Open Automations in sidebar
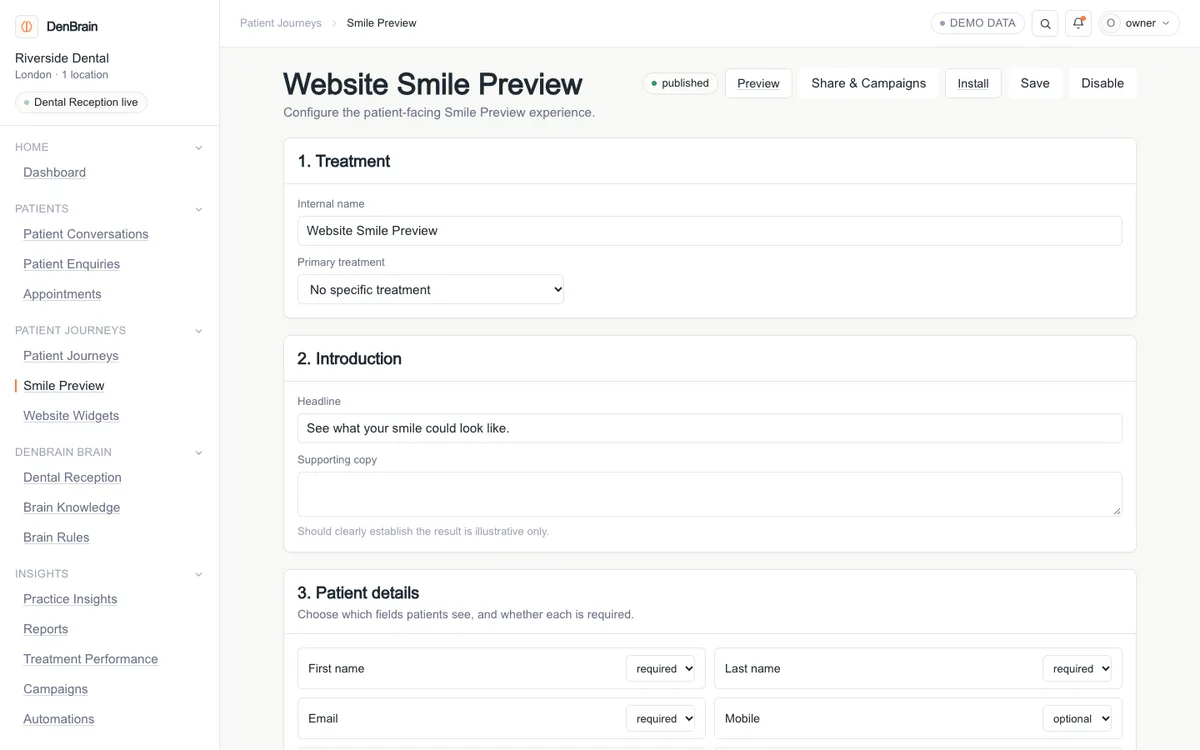Viewport: 1200px width, 750px height. click(59, 719)
